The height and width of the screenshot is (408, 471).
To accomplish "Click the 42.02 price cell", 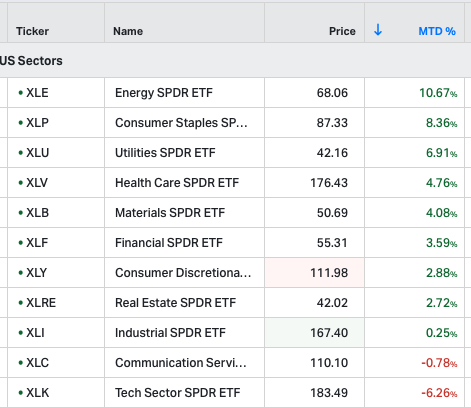I will click(x=315, y=303).
